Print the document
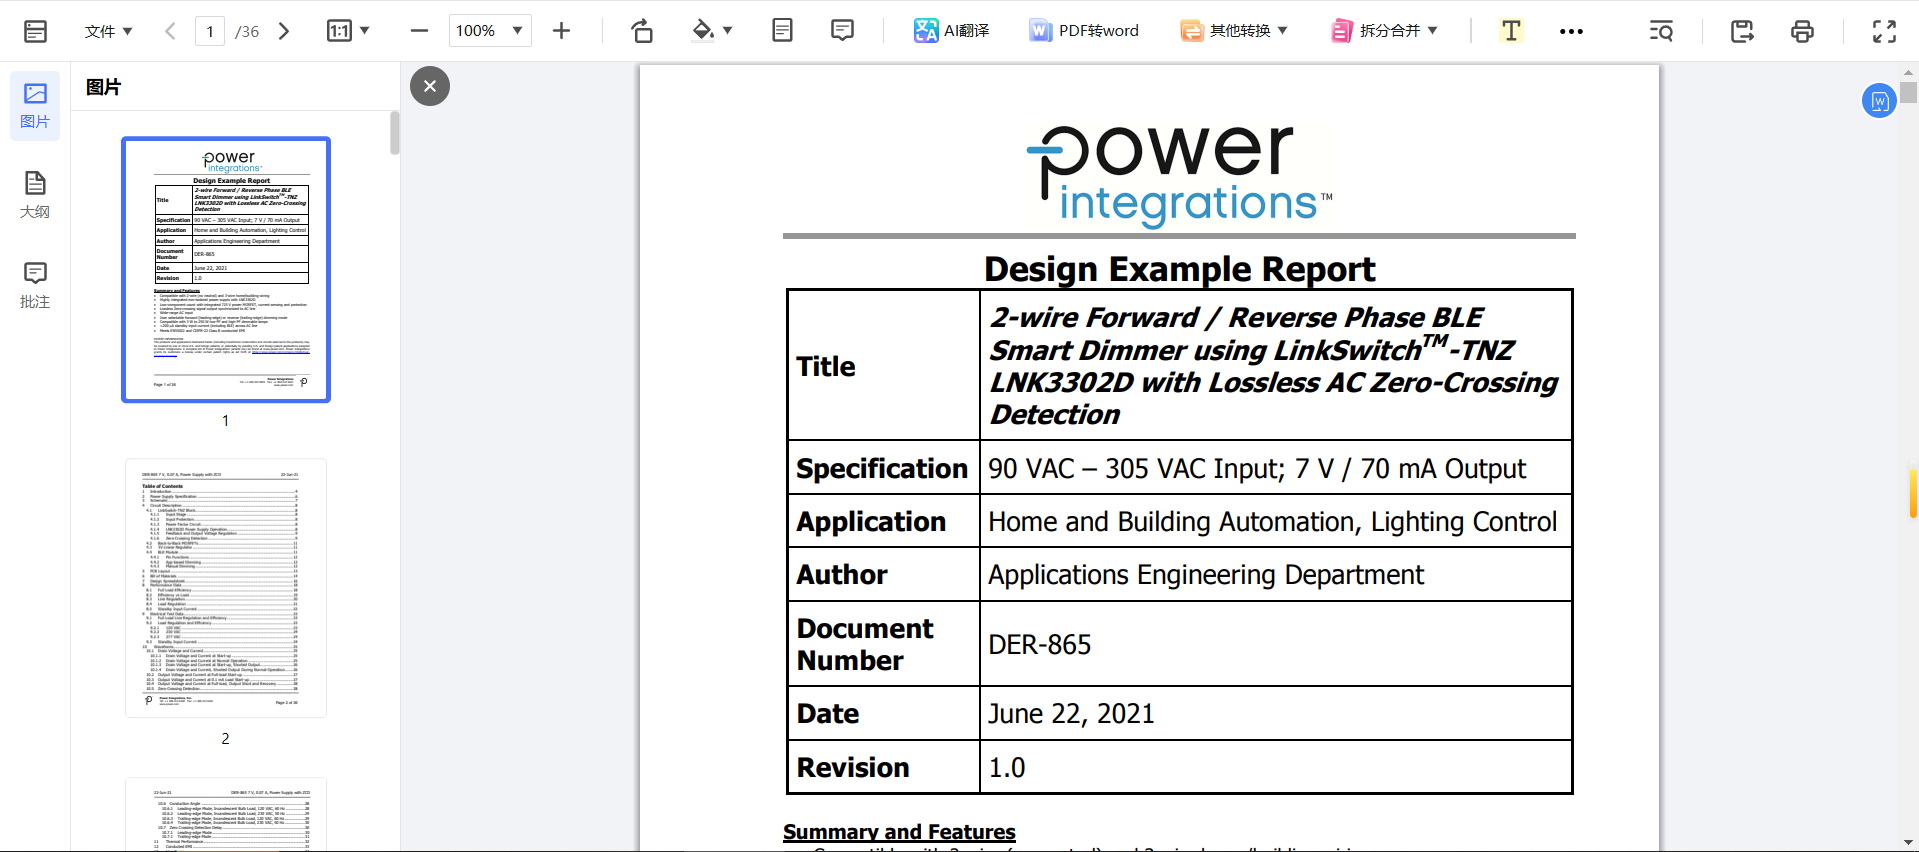This screenshot has width=1919, height=852. [1802, 31]
